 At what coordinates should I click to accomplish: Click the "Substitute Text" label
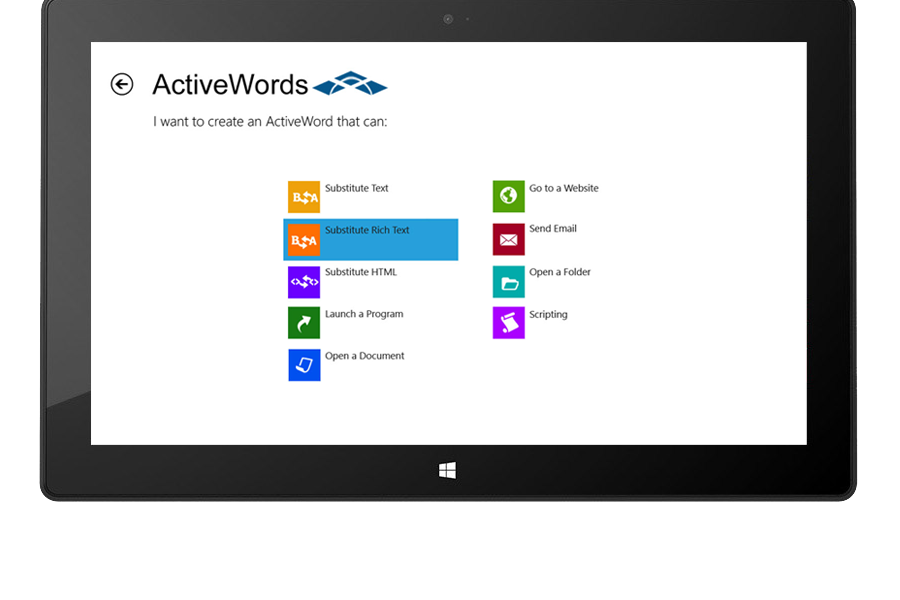tap(356, 188)
